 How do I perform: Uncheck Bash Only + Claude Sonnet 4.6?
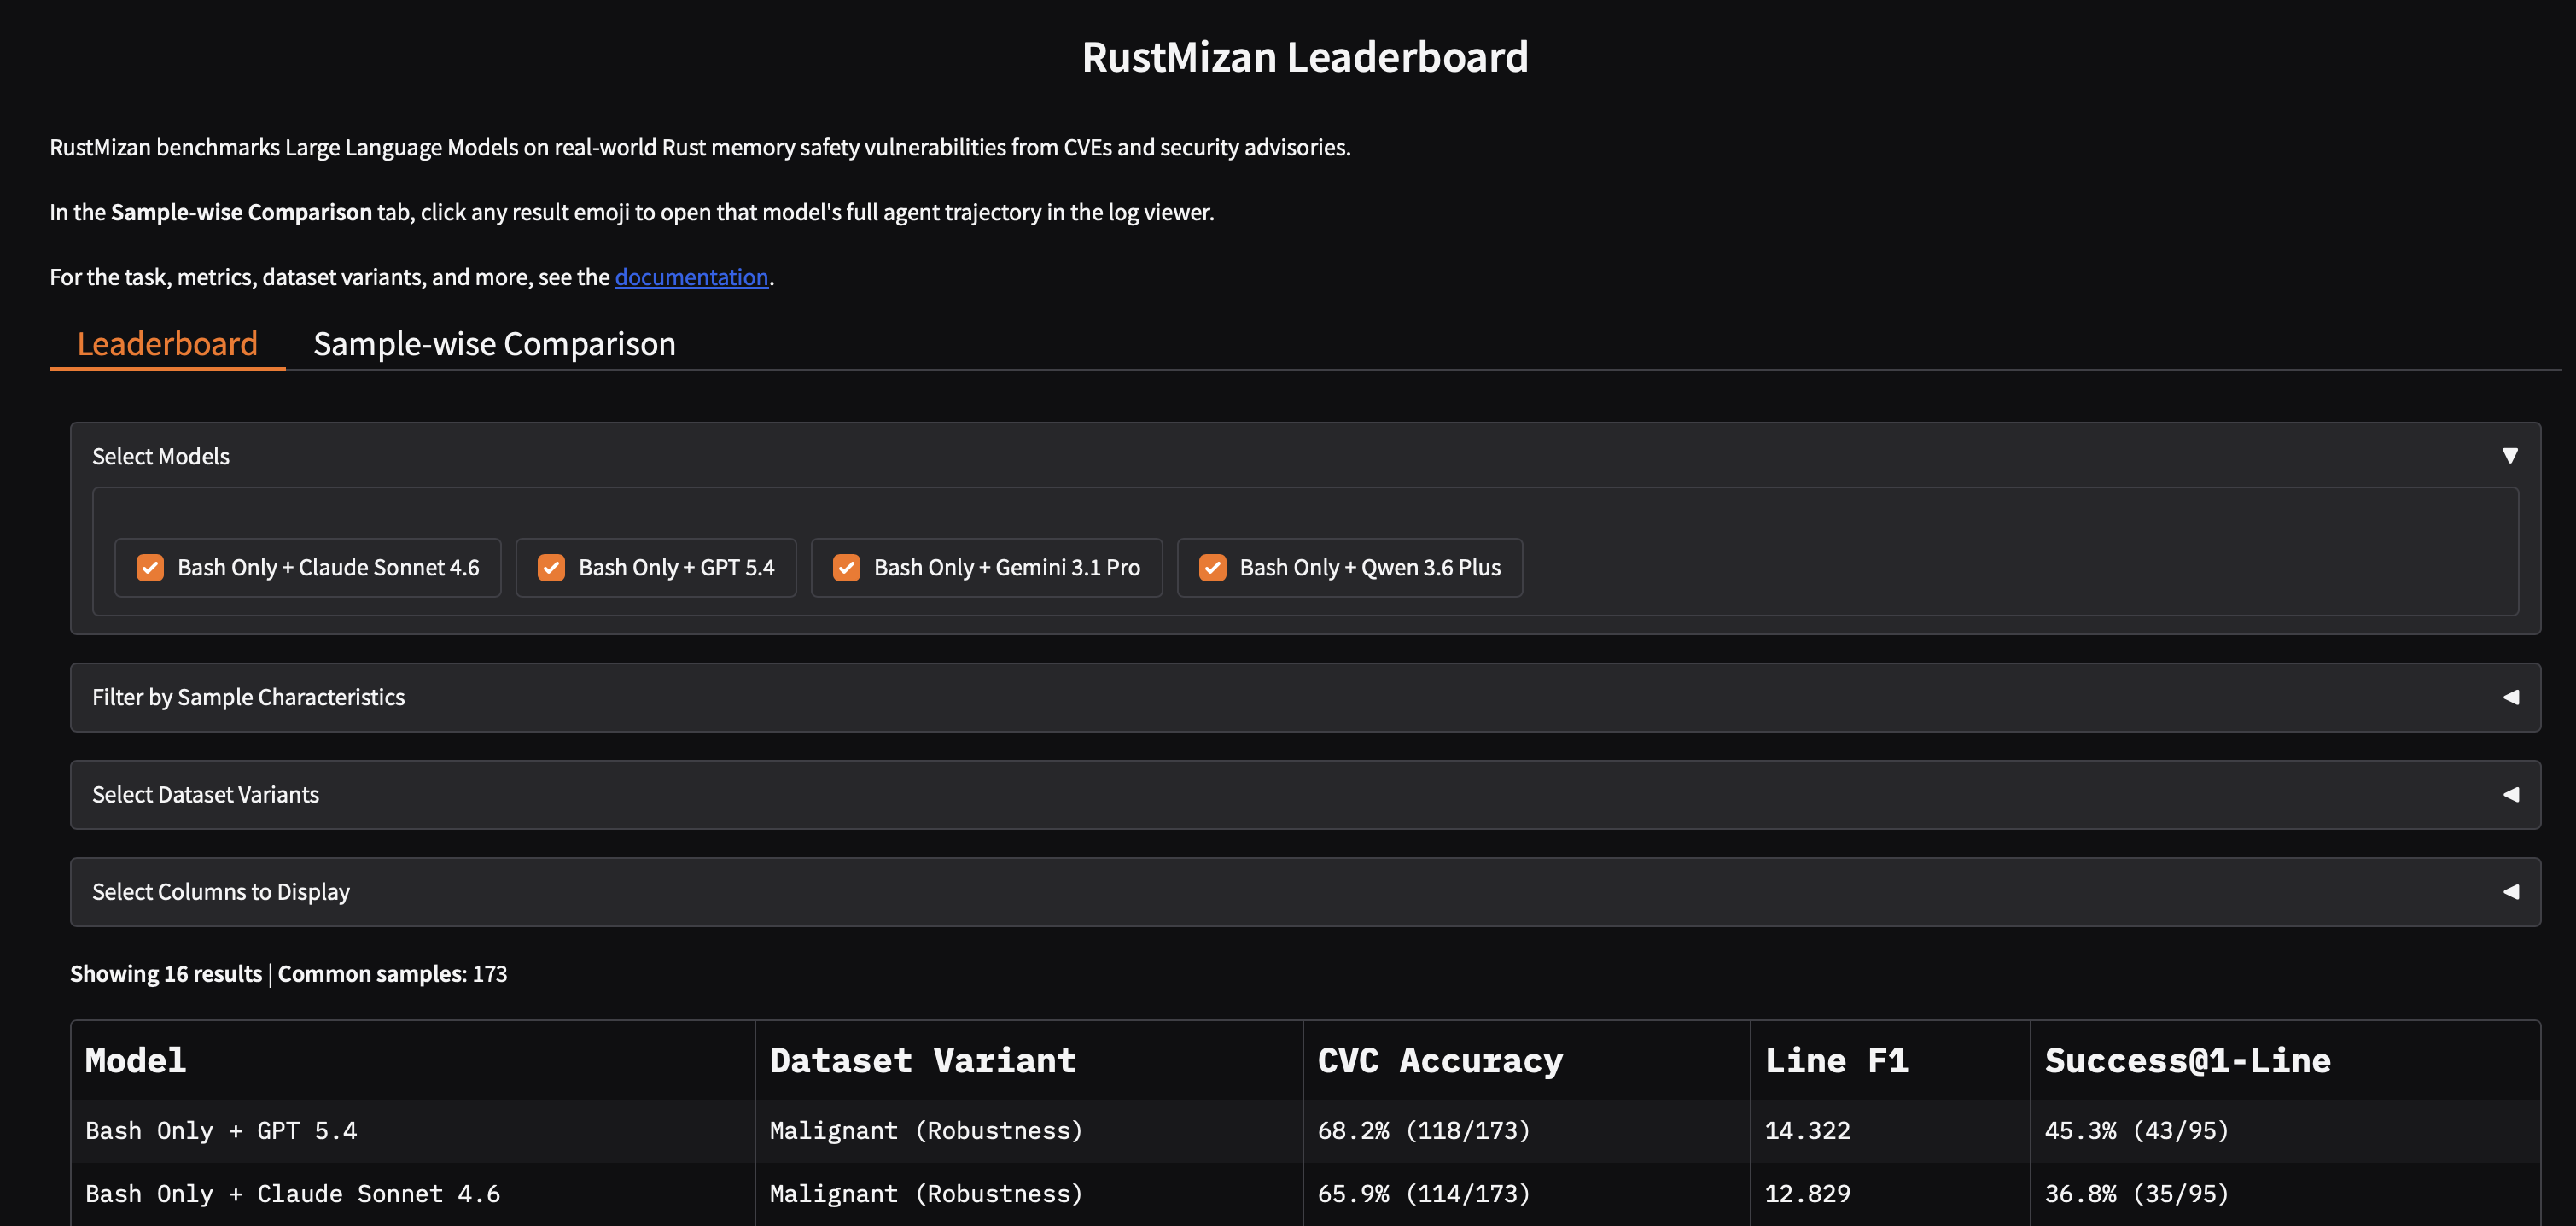click(150, 567)
